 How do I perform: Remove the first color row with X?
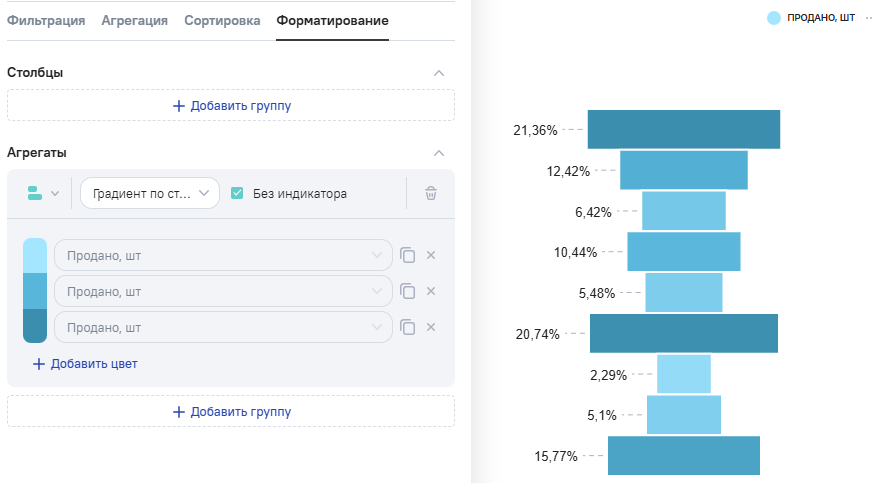point(431,255)
